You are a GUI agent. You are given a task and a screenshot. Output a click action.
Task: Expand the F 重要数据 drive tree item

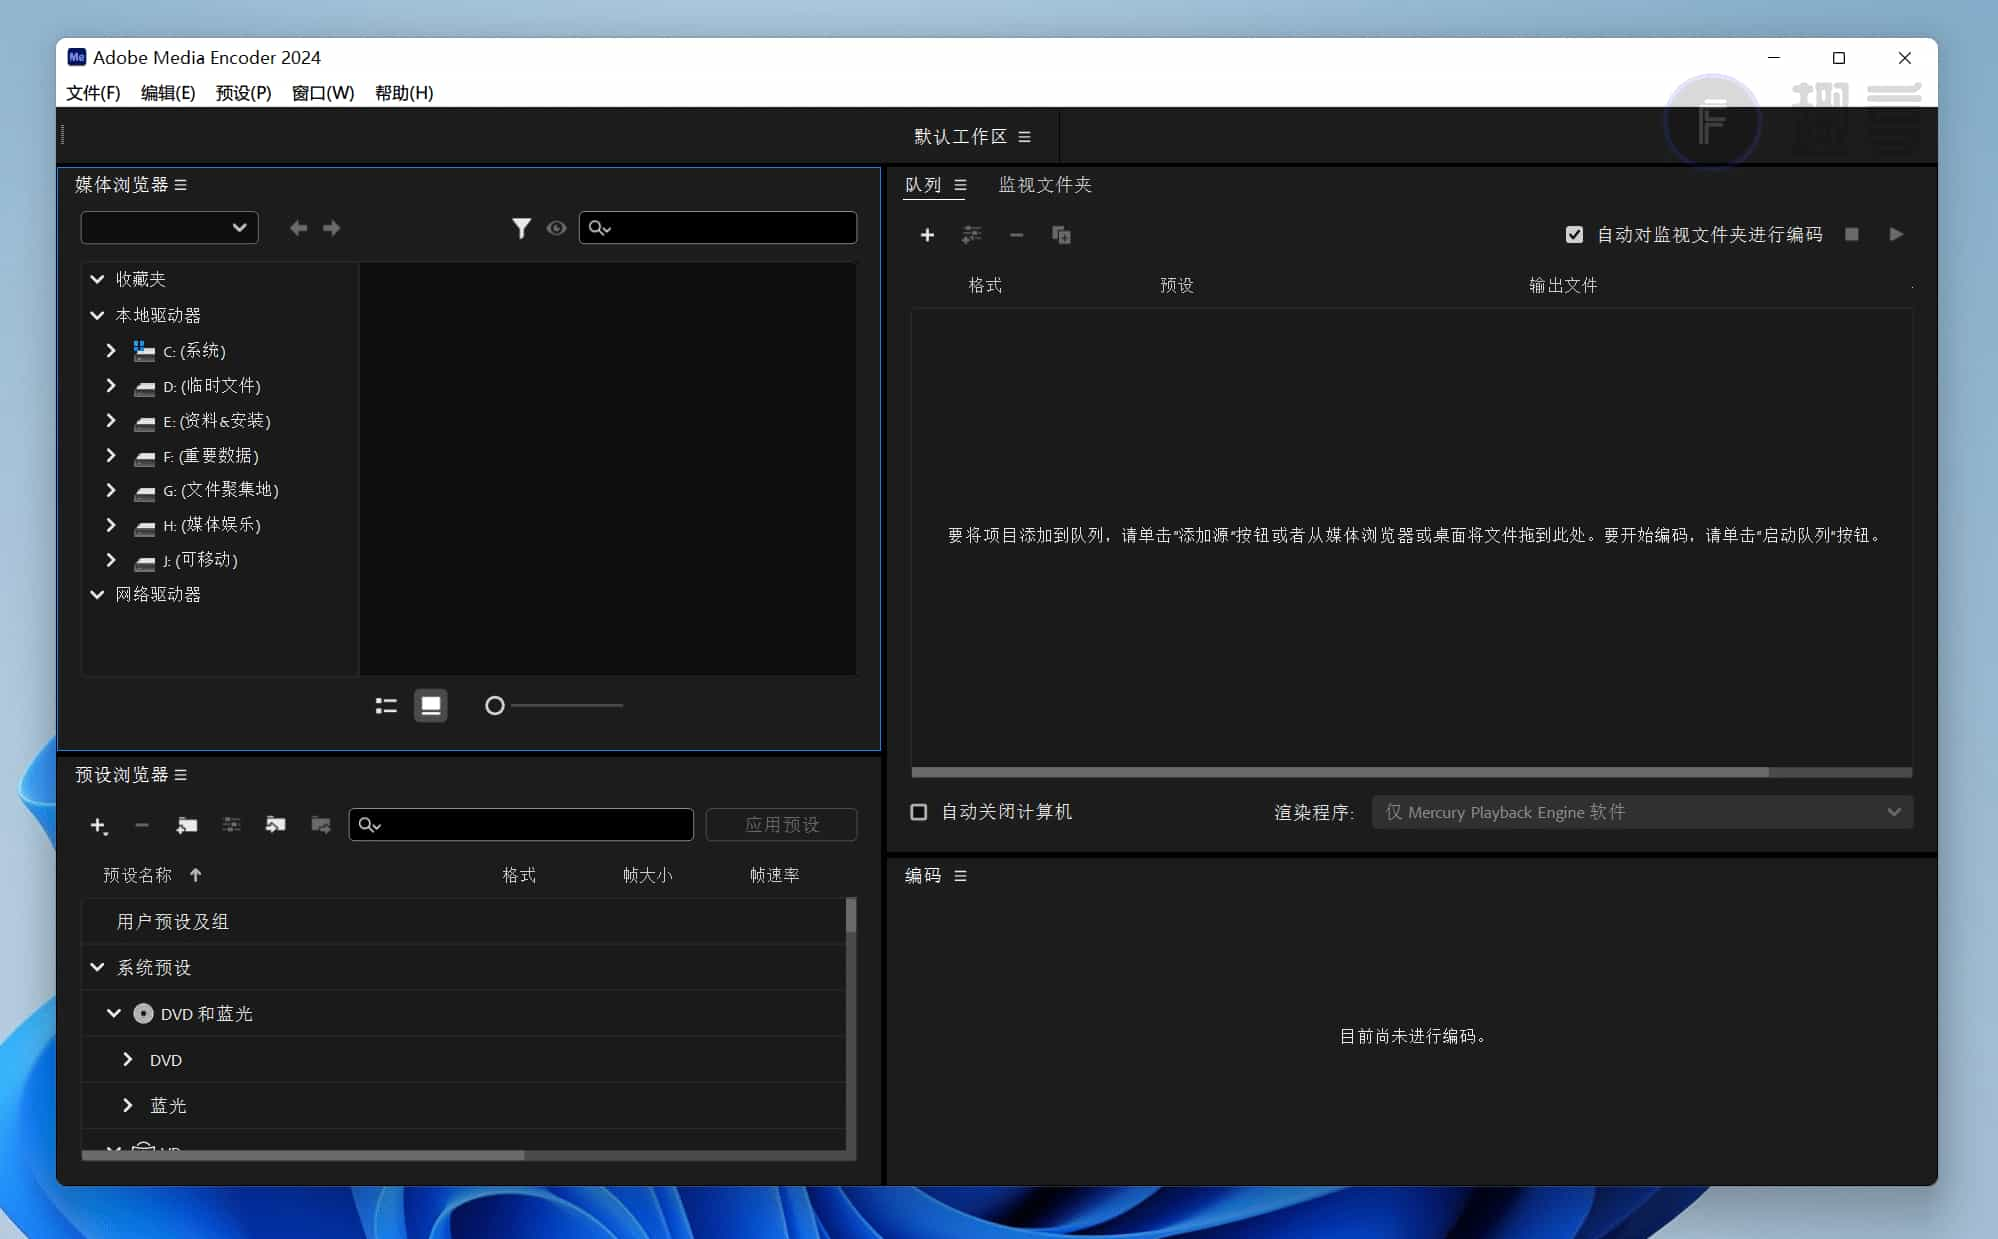point(113,455)
